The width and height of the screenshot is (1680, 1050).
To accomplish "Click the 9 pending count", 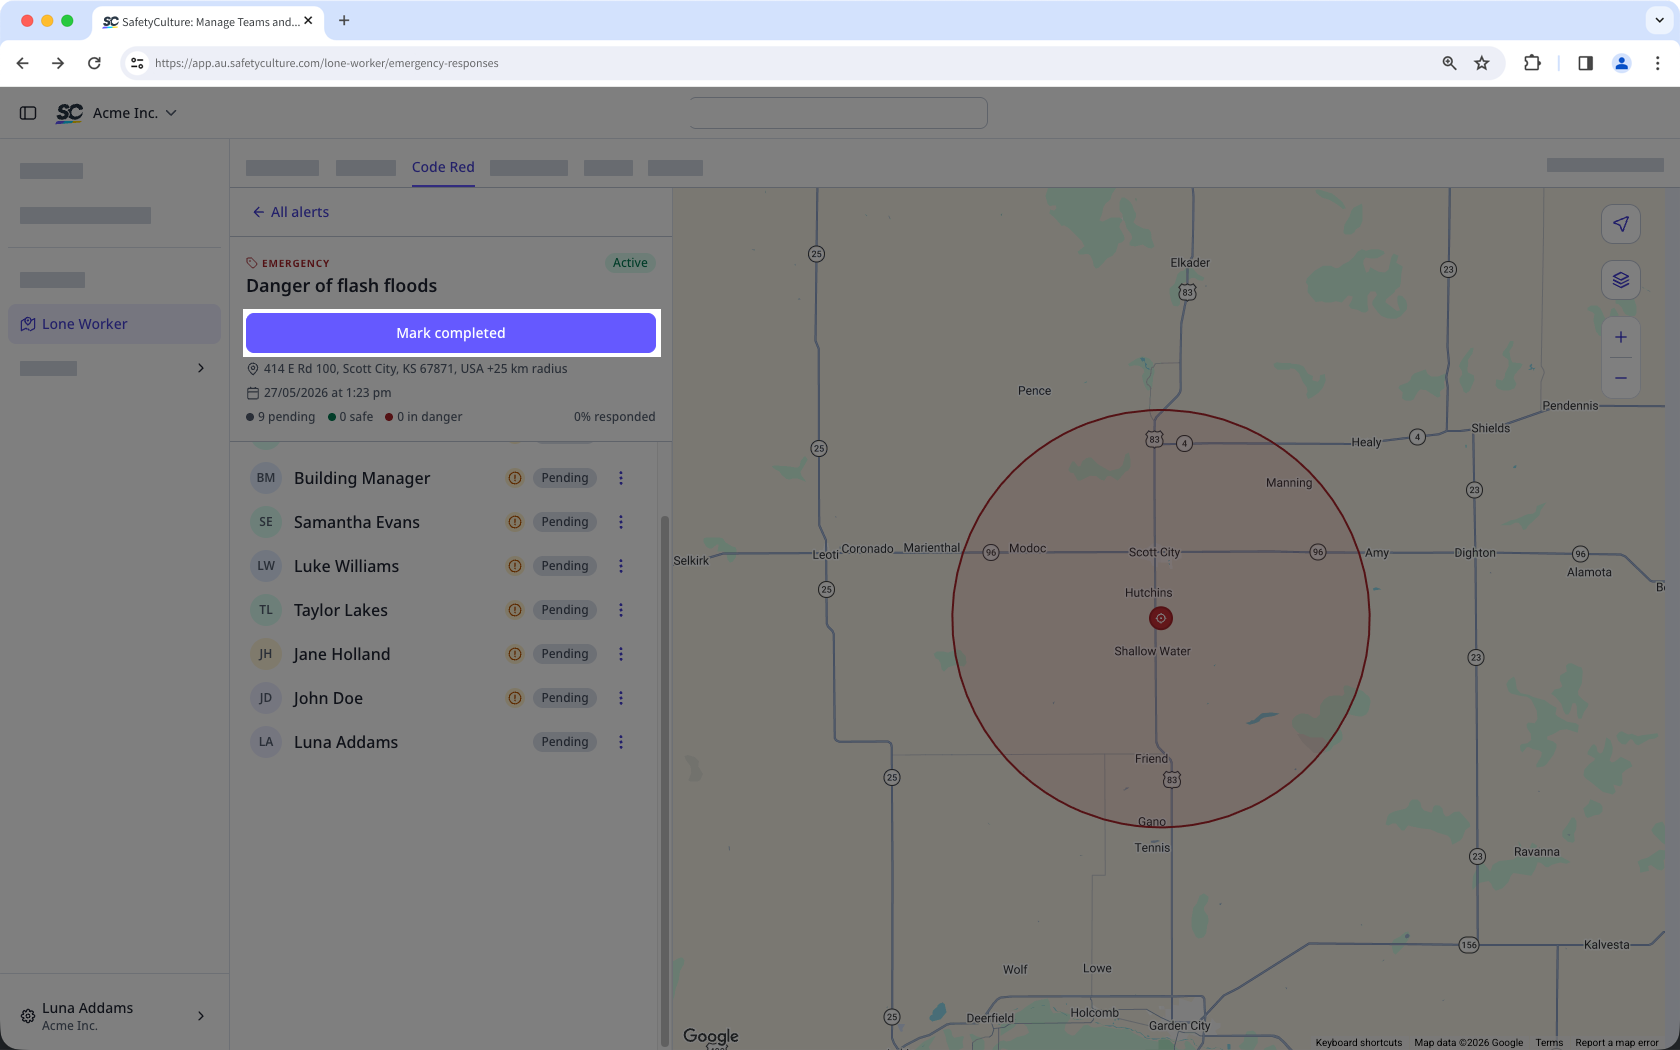I will pyautogui.click(x=281, y=417).
